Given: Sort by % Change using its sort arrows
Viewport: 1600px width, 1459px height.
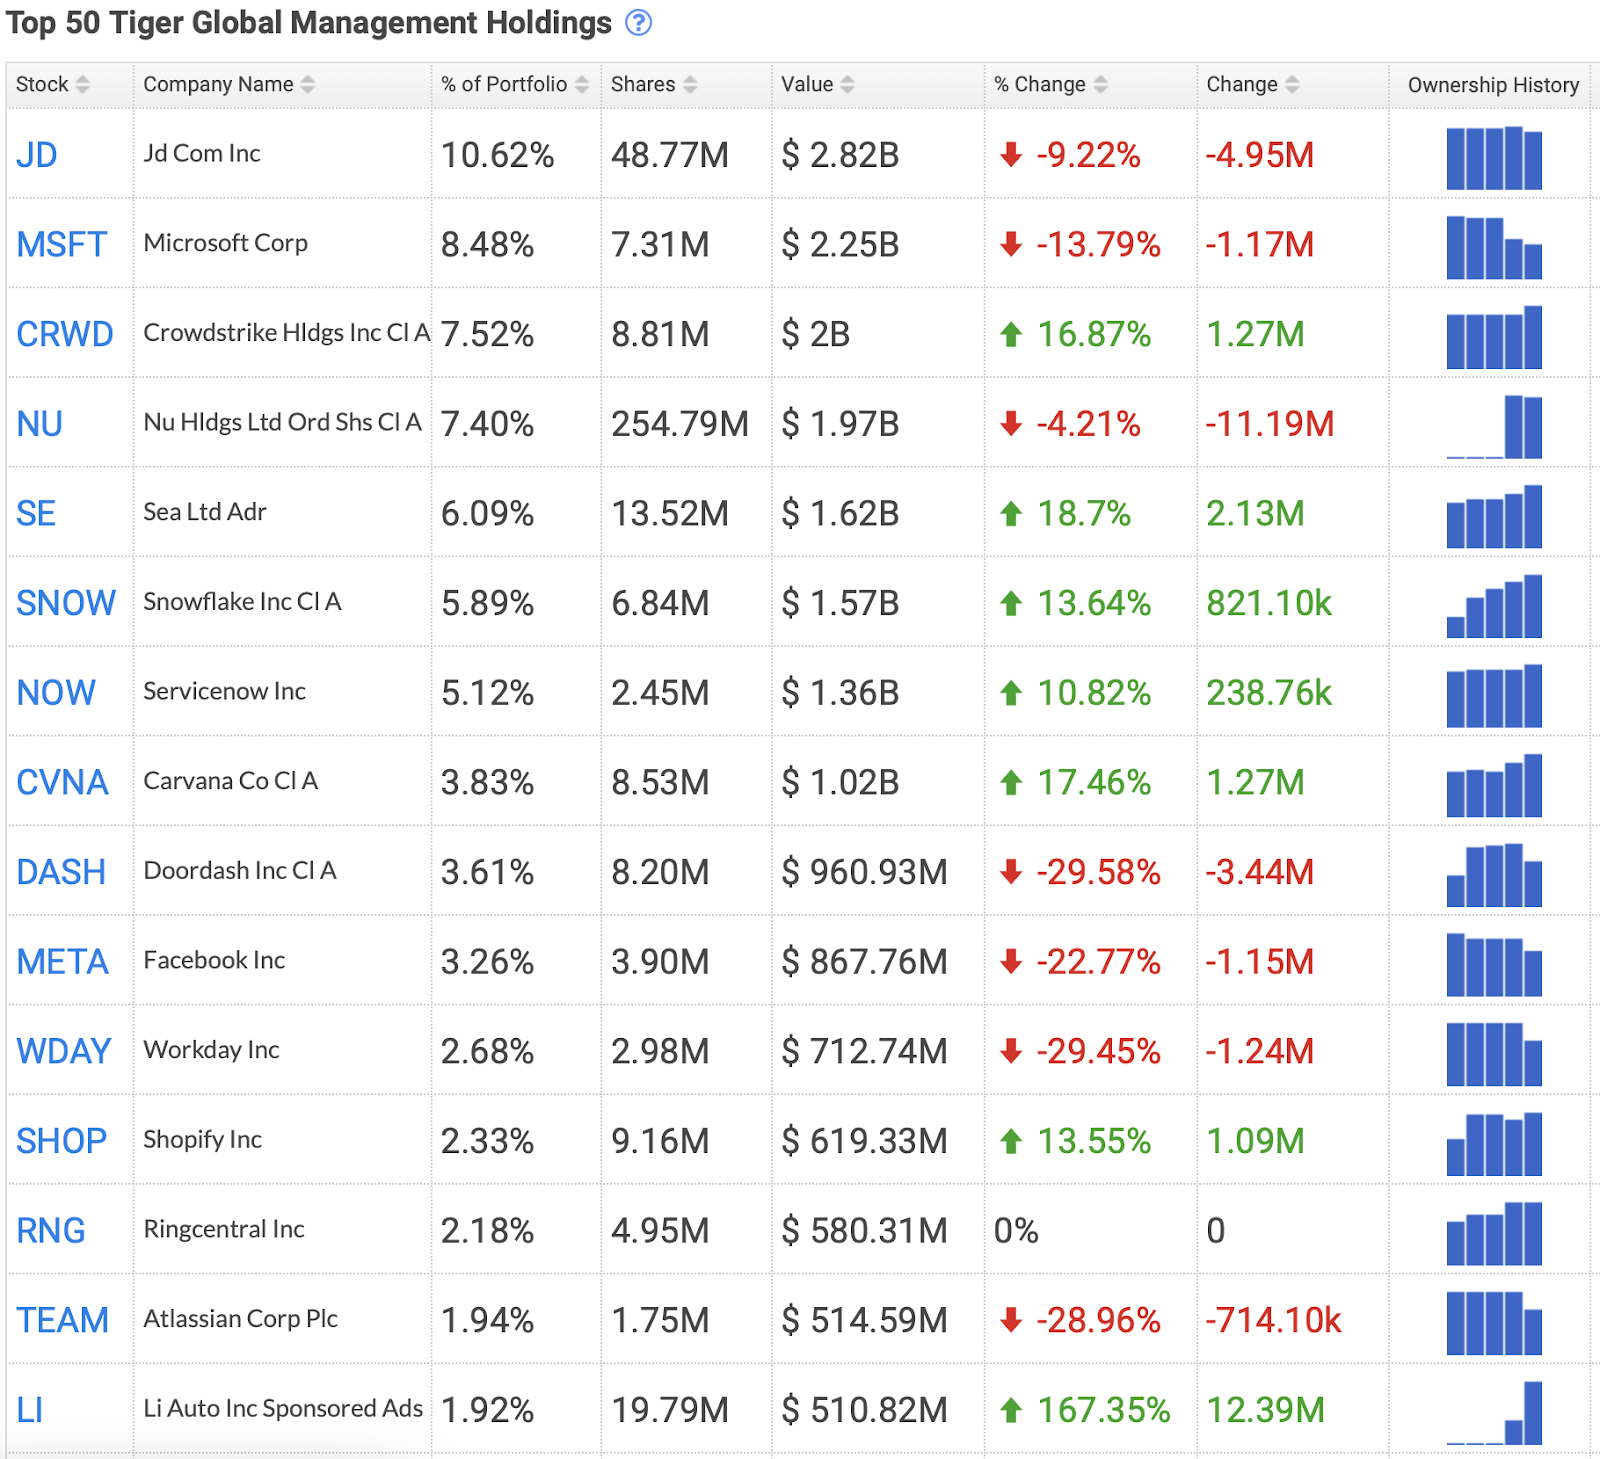Looking at the screenshot, I should click(x=1100, y=85).
